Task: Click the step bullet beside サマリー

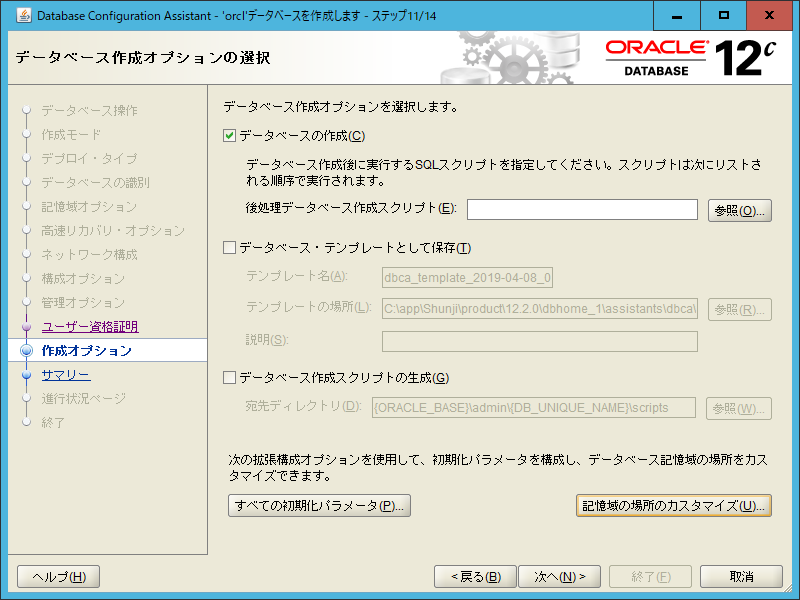Action: 27,375
